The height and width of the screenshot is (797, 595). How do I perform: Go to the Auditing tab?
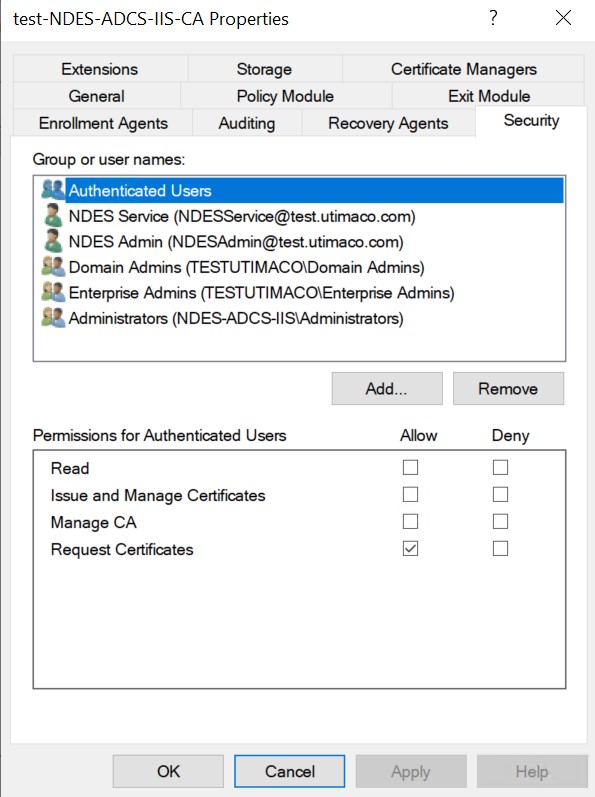click(247, 123)
